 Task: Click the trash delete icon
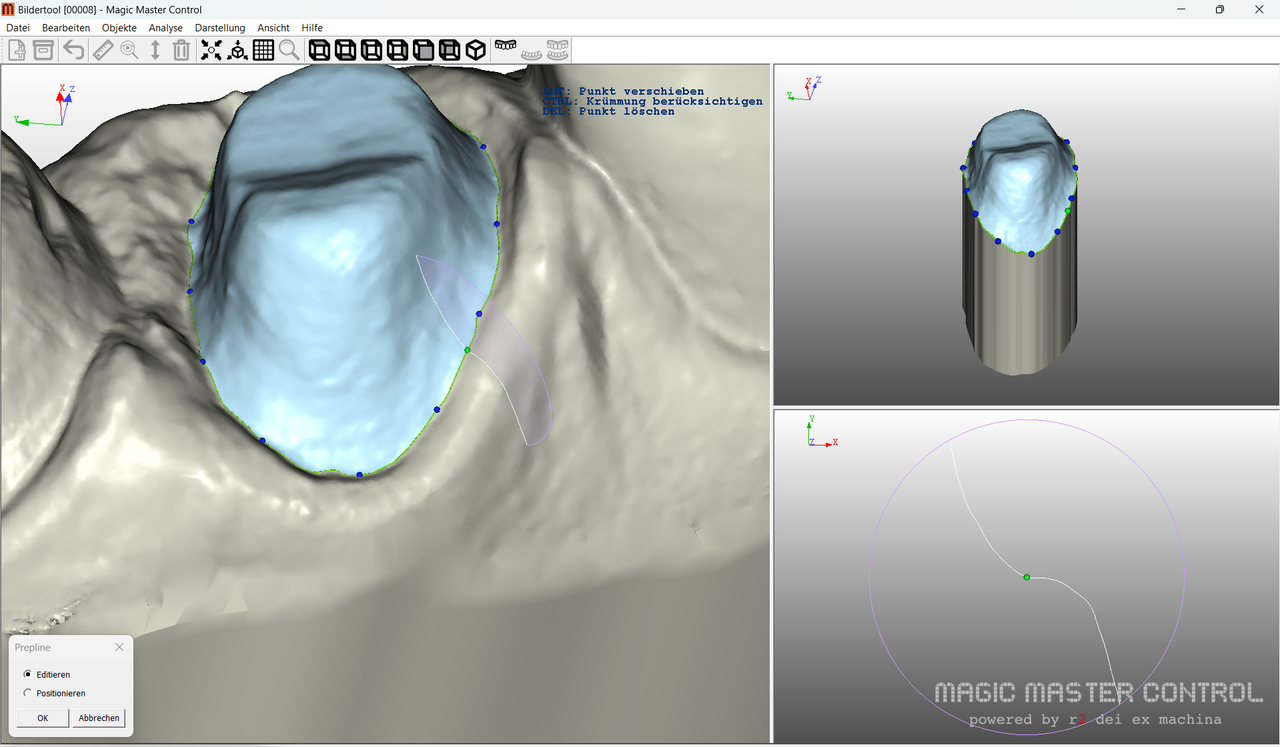[x=181, y=50]
